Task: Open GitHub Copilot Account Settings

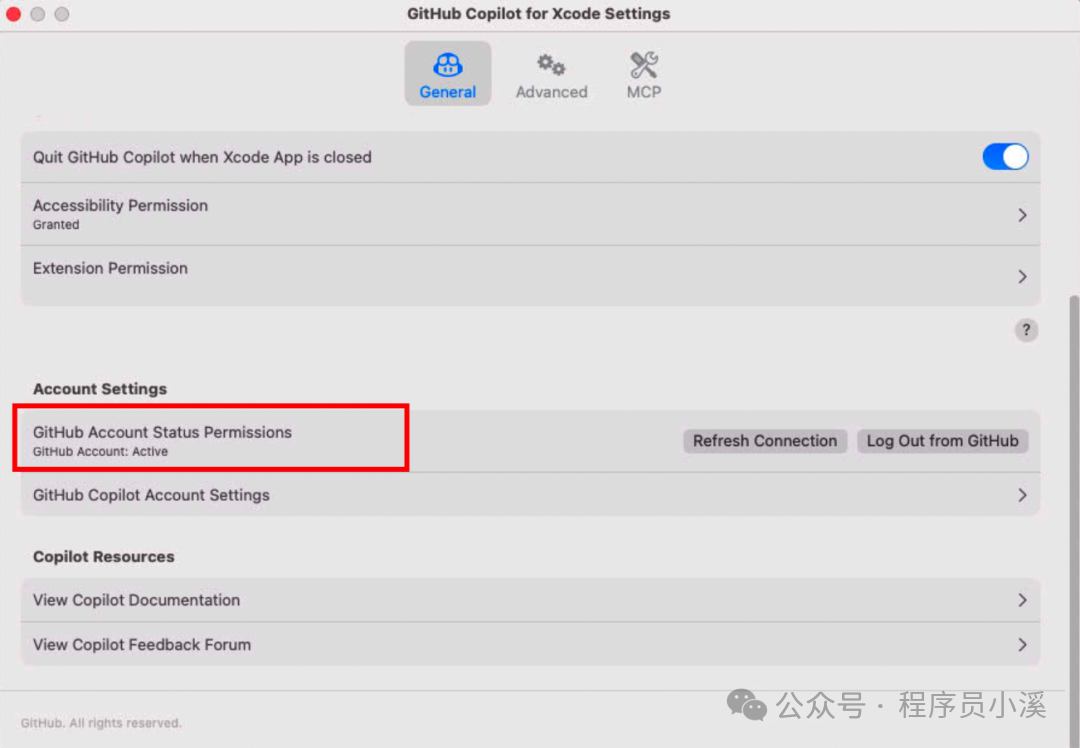Action: pyautogui.click(x=530, y=494)
